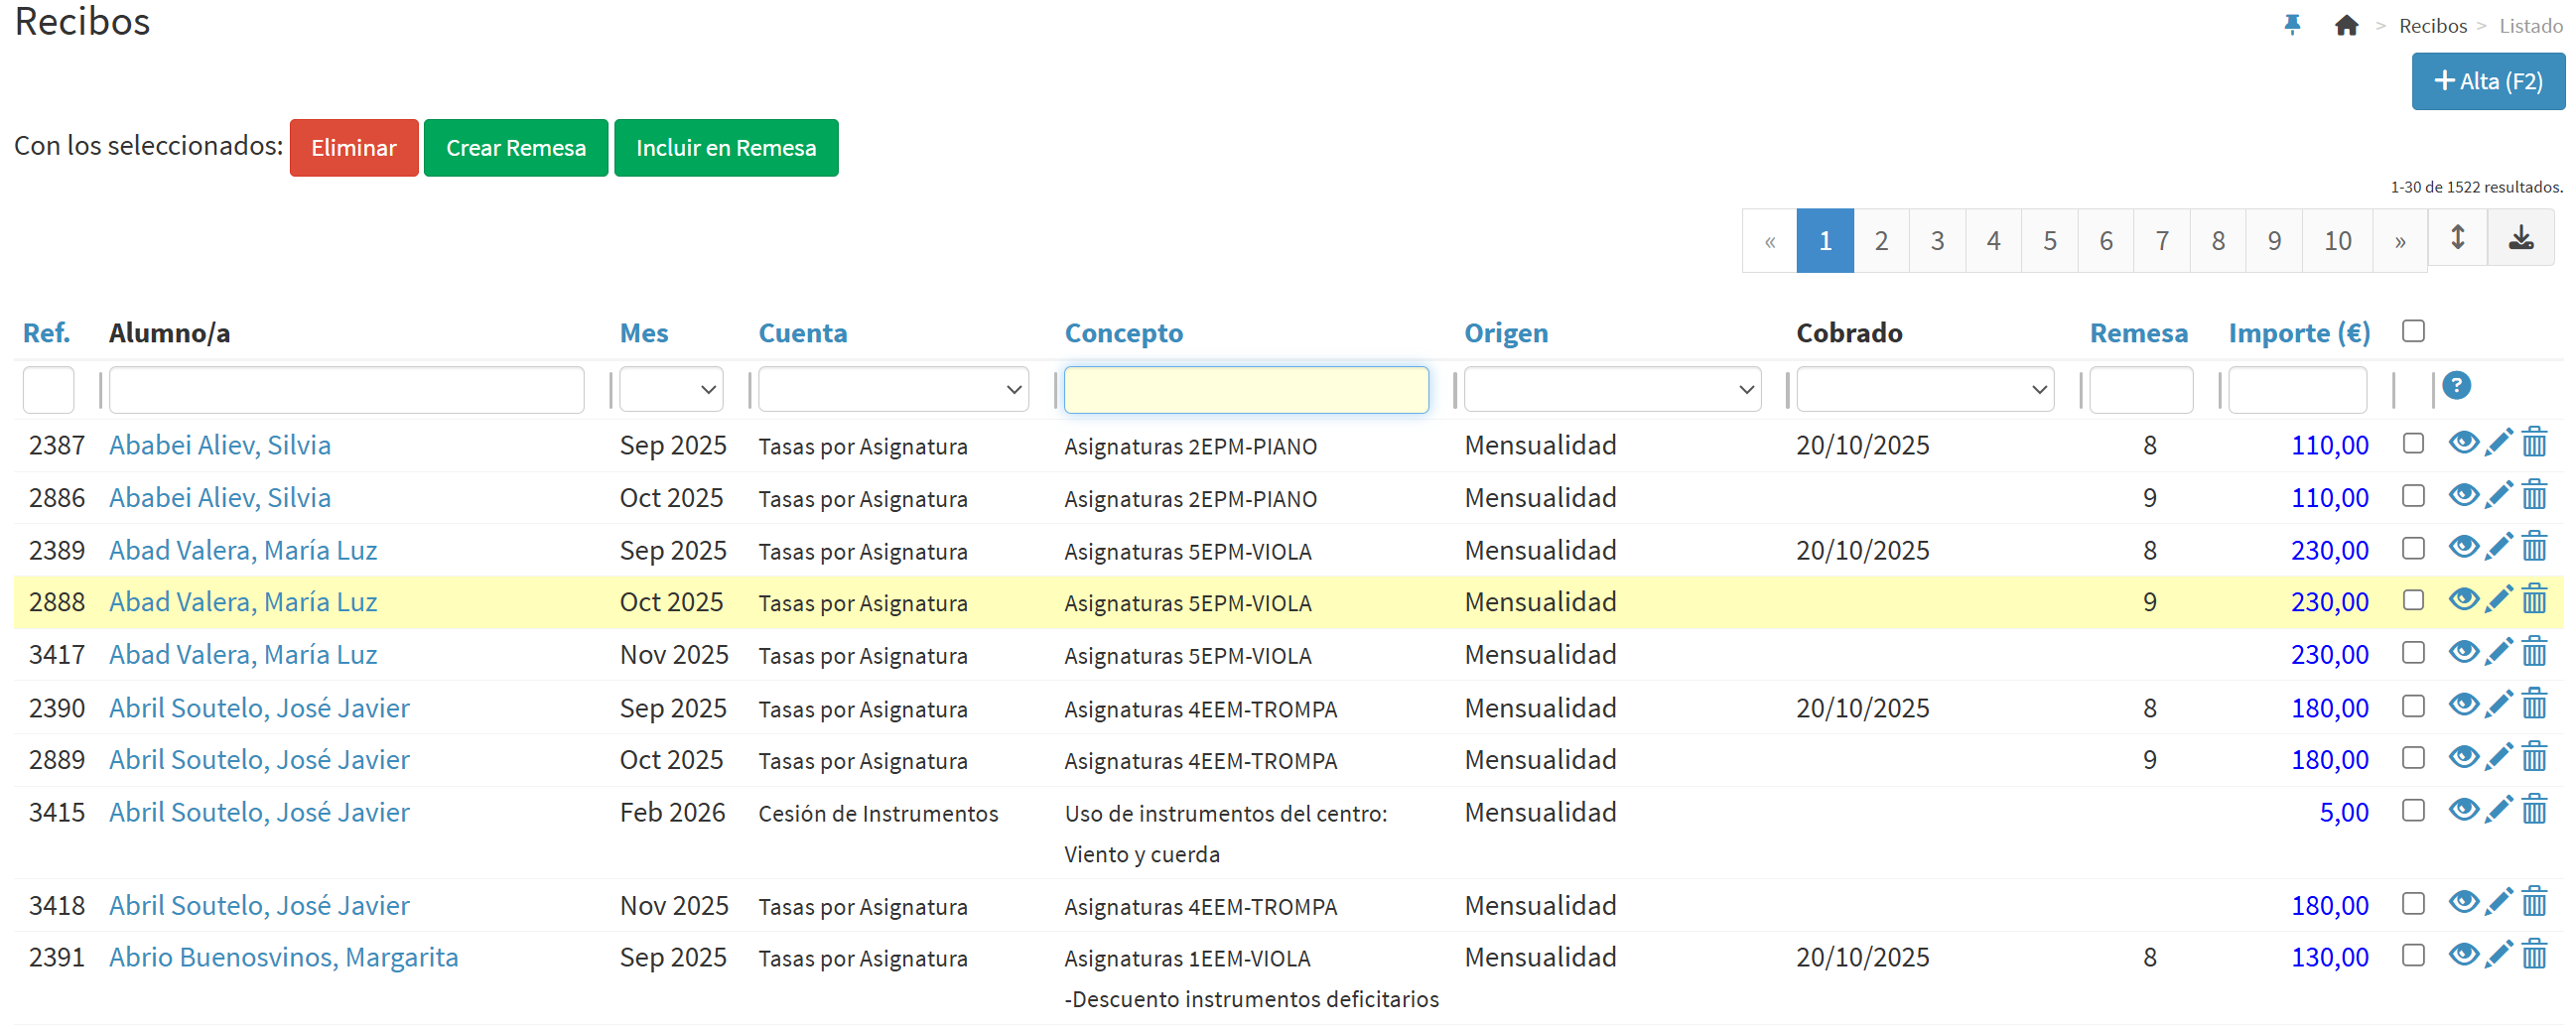The image size is (2576, 1029).
Task: Focus the Alumno/a filter text field
Action: (x=346, y=390)
